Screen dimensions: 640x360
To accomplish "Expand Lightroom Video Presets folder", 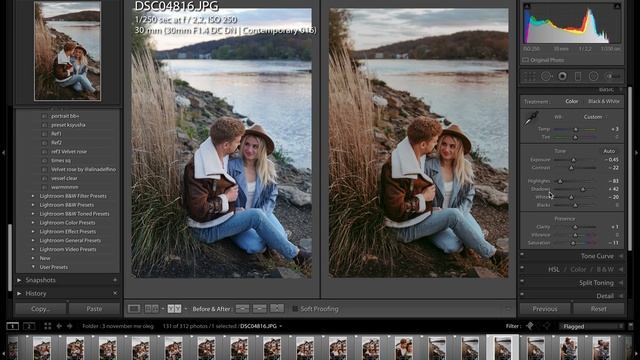I will (33, 249).
